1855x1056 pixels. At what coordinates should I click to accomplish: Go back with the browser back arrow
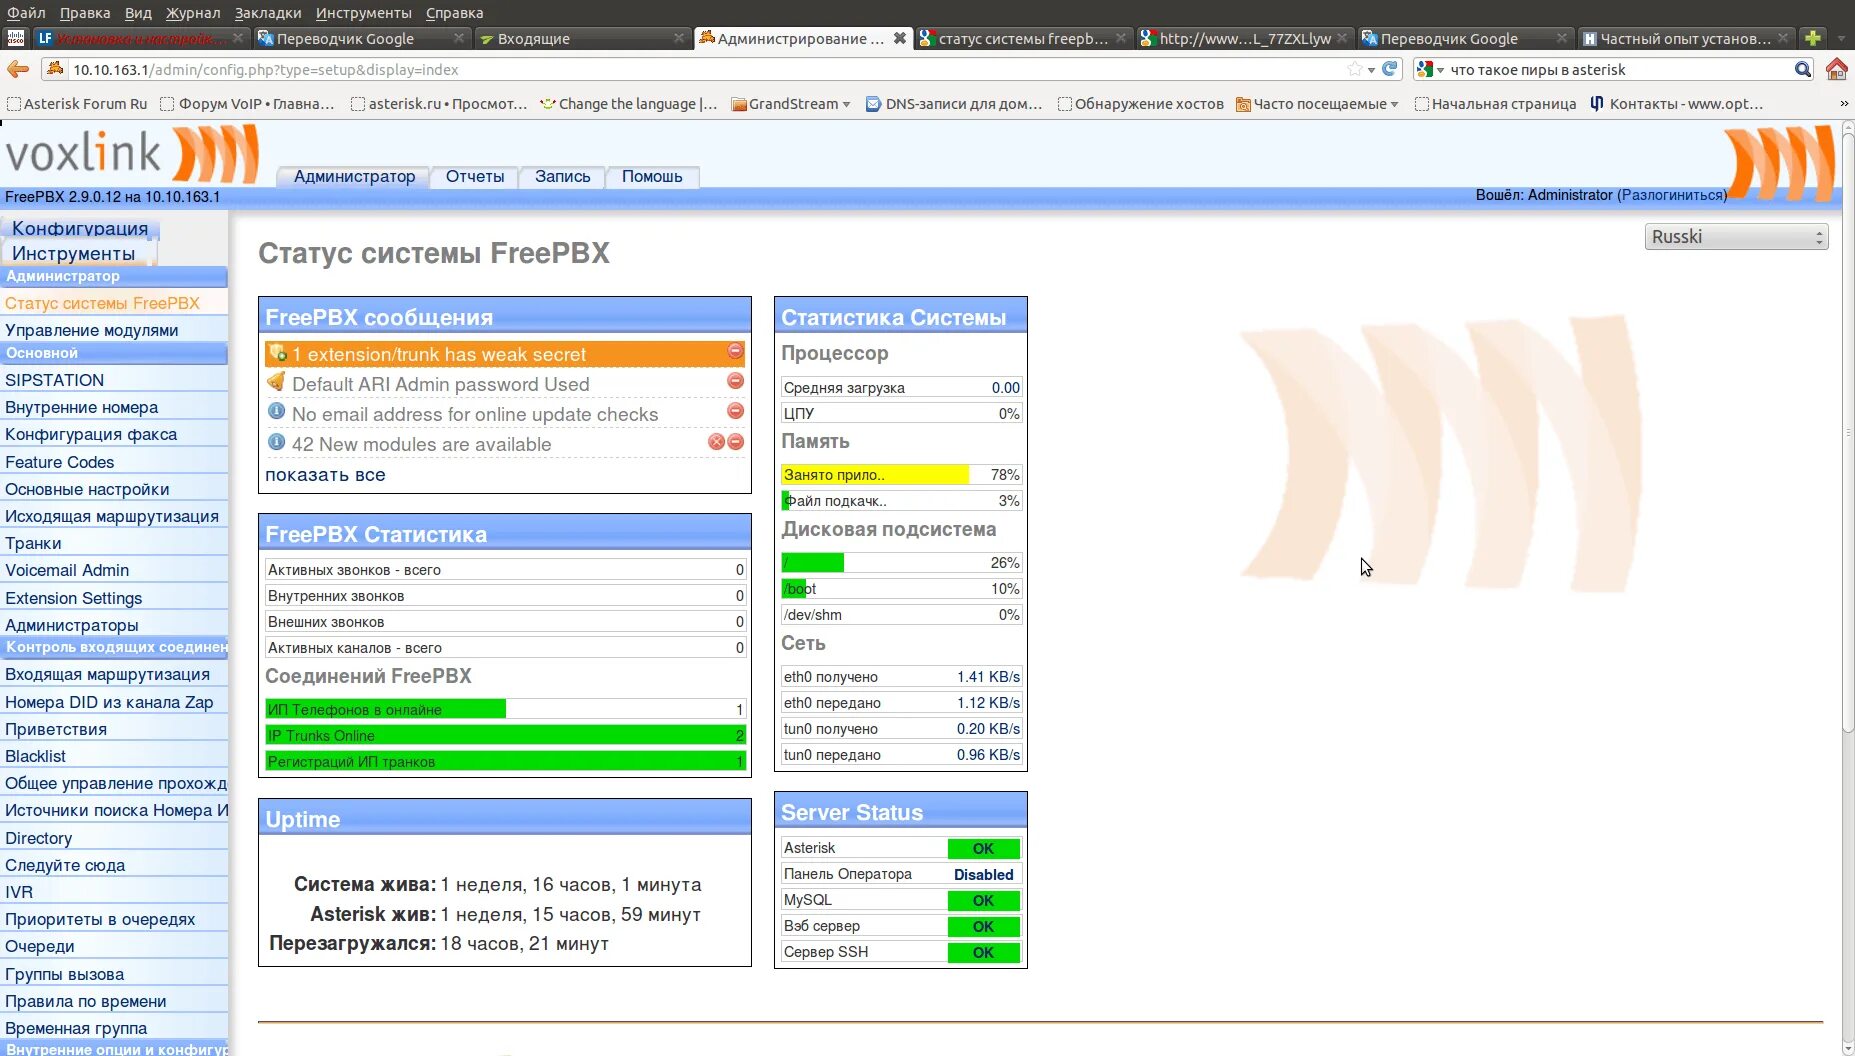[x=18, y=69]
